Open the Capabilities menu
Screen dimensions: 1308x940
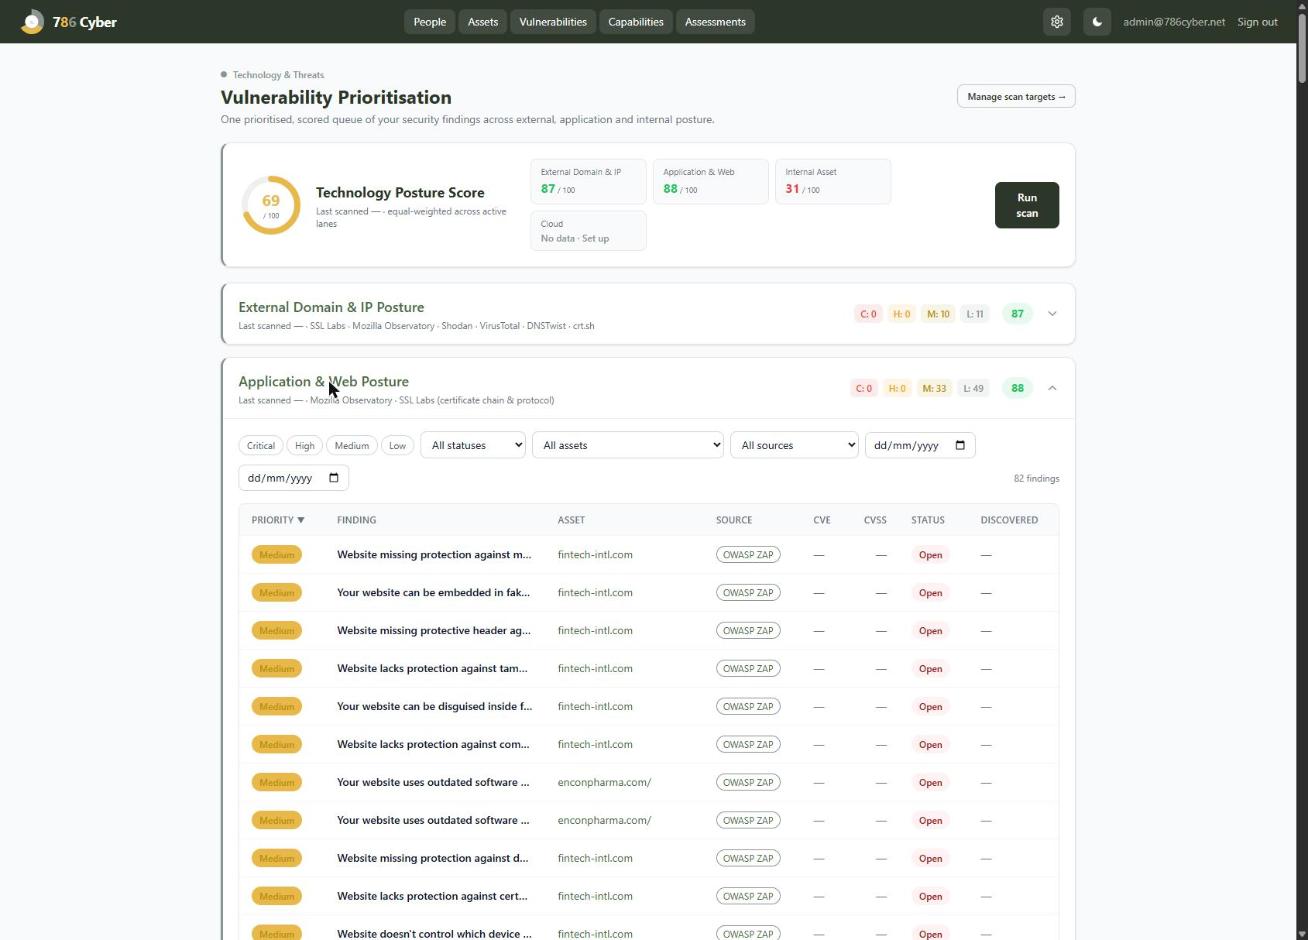[x=636, y=21]
